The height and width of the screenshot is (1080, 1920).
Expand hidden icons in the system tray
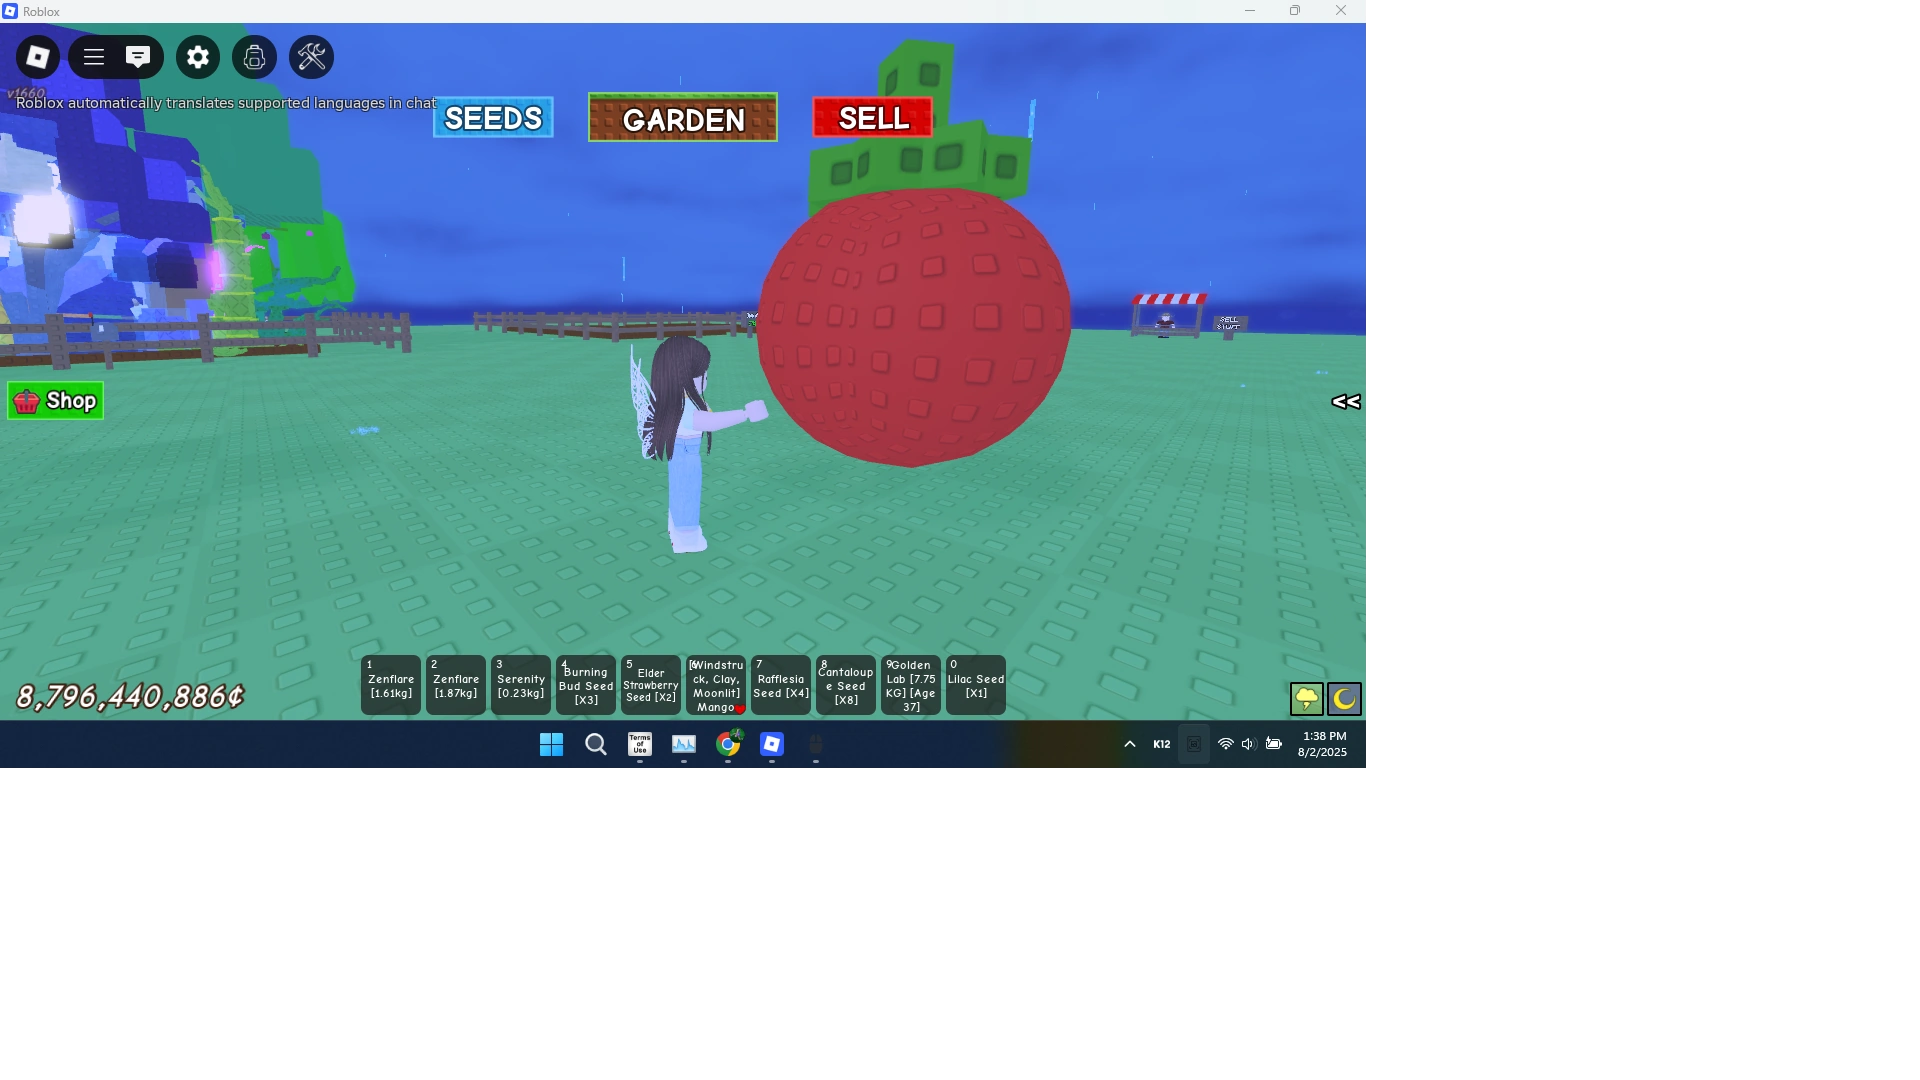point(1129,744)
